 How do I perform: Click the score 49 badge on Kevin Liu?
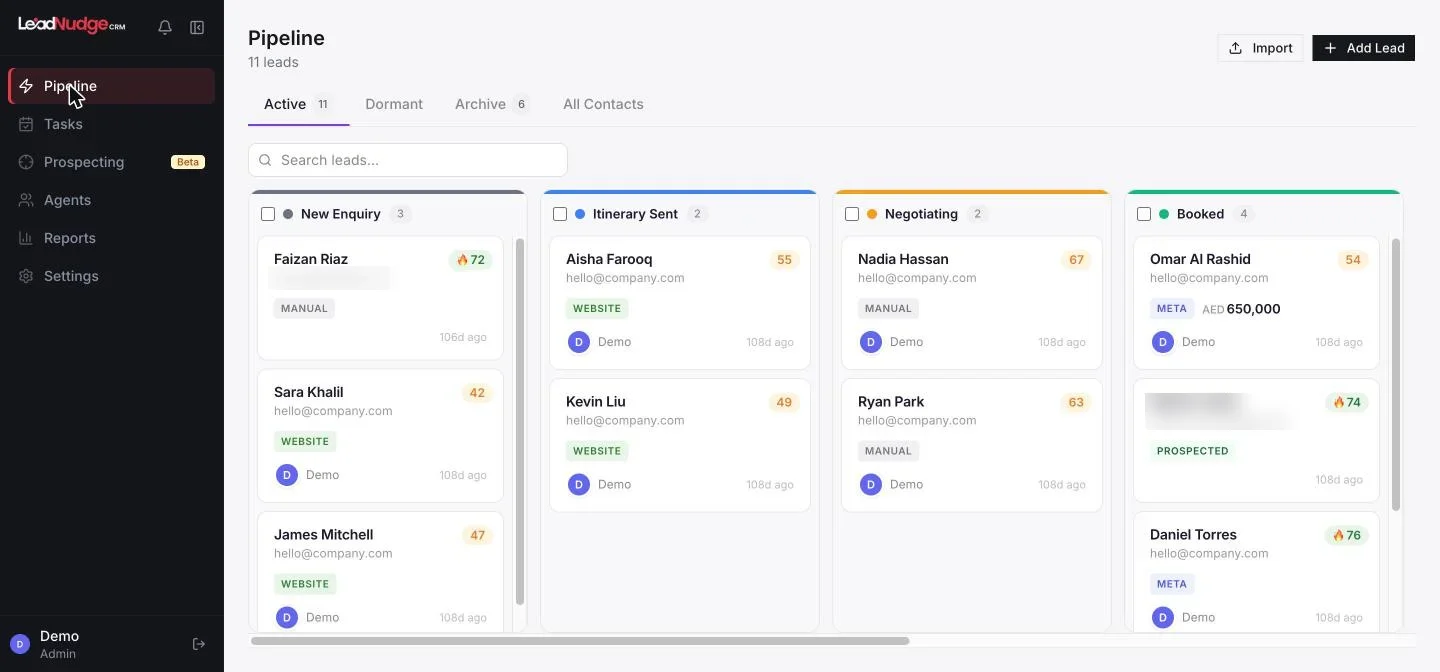[784, 403]
